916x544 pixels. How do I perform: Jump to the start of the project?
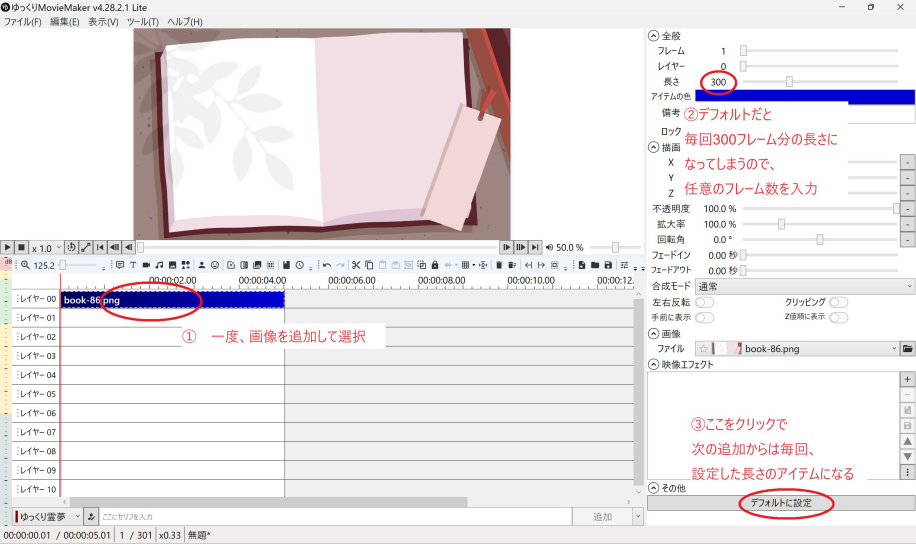tap(100, 247)
